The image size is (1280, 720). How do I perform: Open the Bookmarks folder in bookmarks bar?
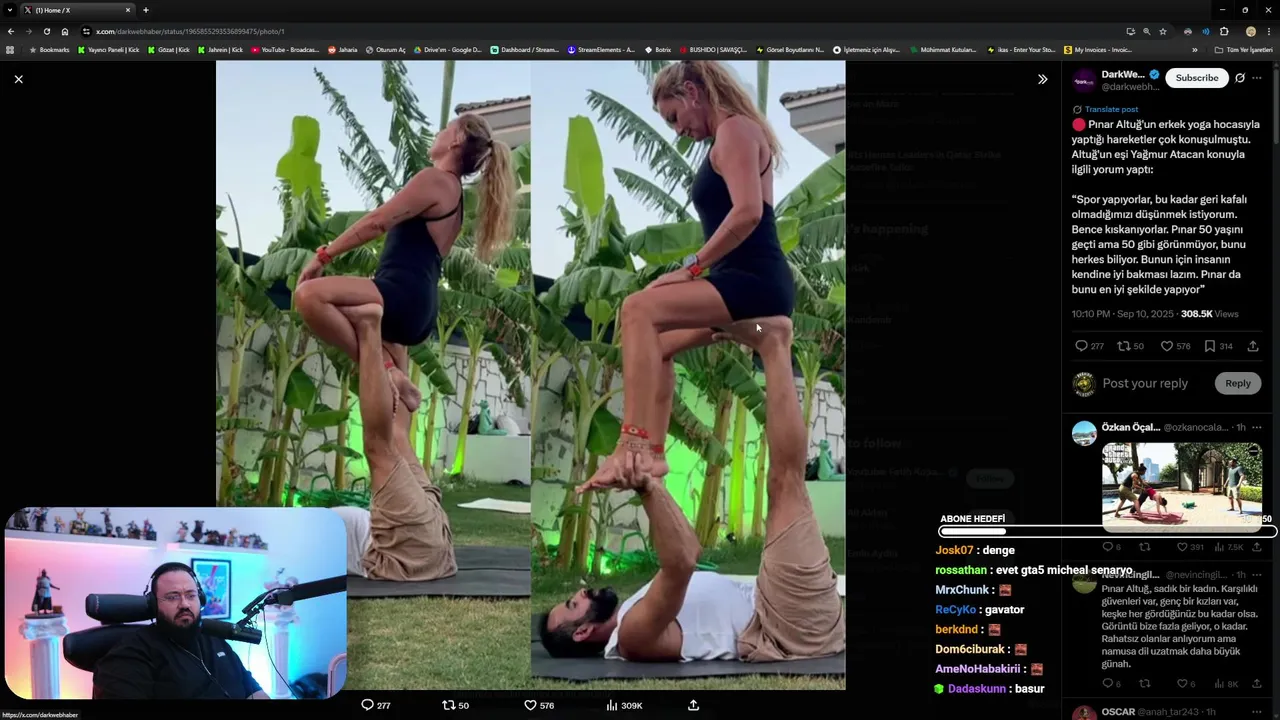click(x=50, y=49)
